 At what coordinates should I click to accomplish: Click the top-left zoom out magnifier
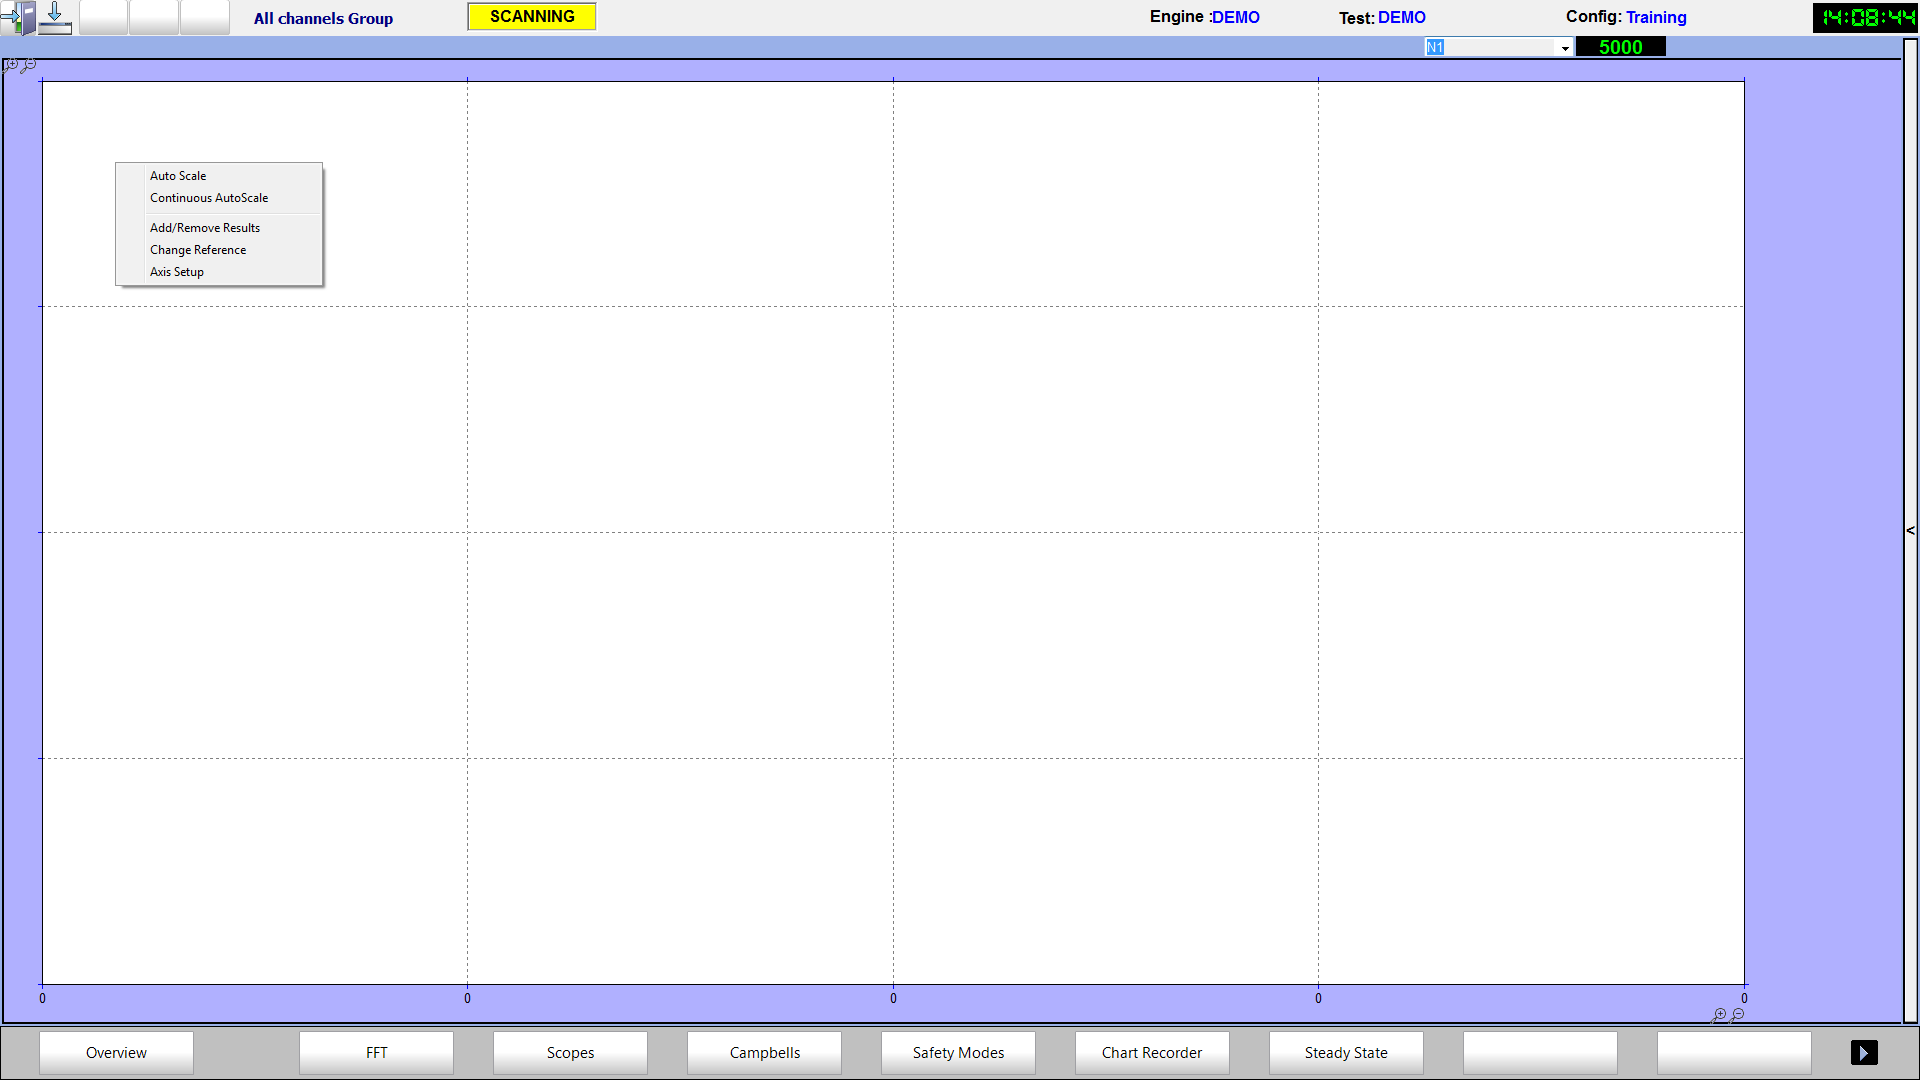pyautogui.click(x=29, y=65)
